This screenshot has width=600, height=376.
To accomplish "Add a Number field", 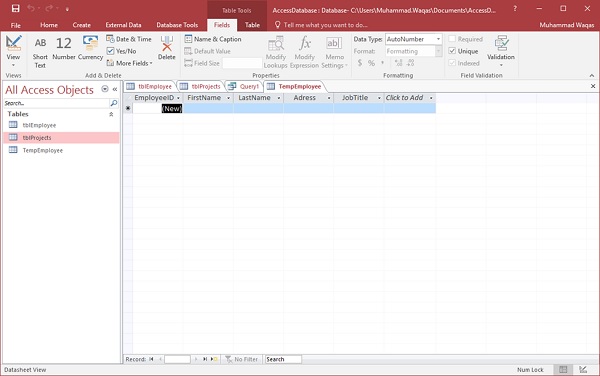I will [64, 49].
